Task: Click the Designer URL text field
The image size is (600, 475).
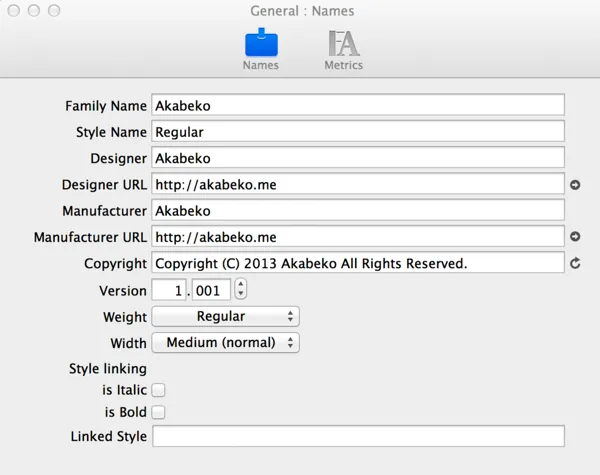Action: tap(357, 184)
